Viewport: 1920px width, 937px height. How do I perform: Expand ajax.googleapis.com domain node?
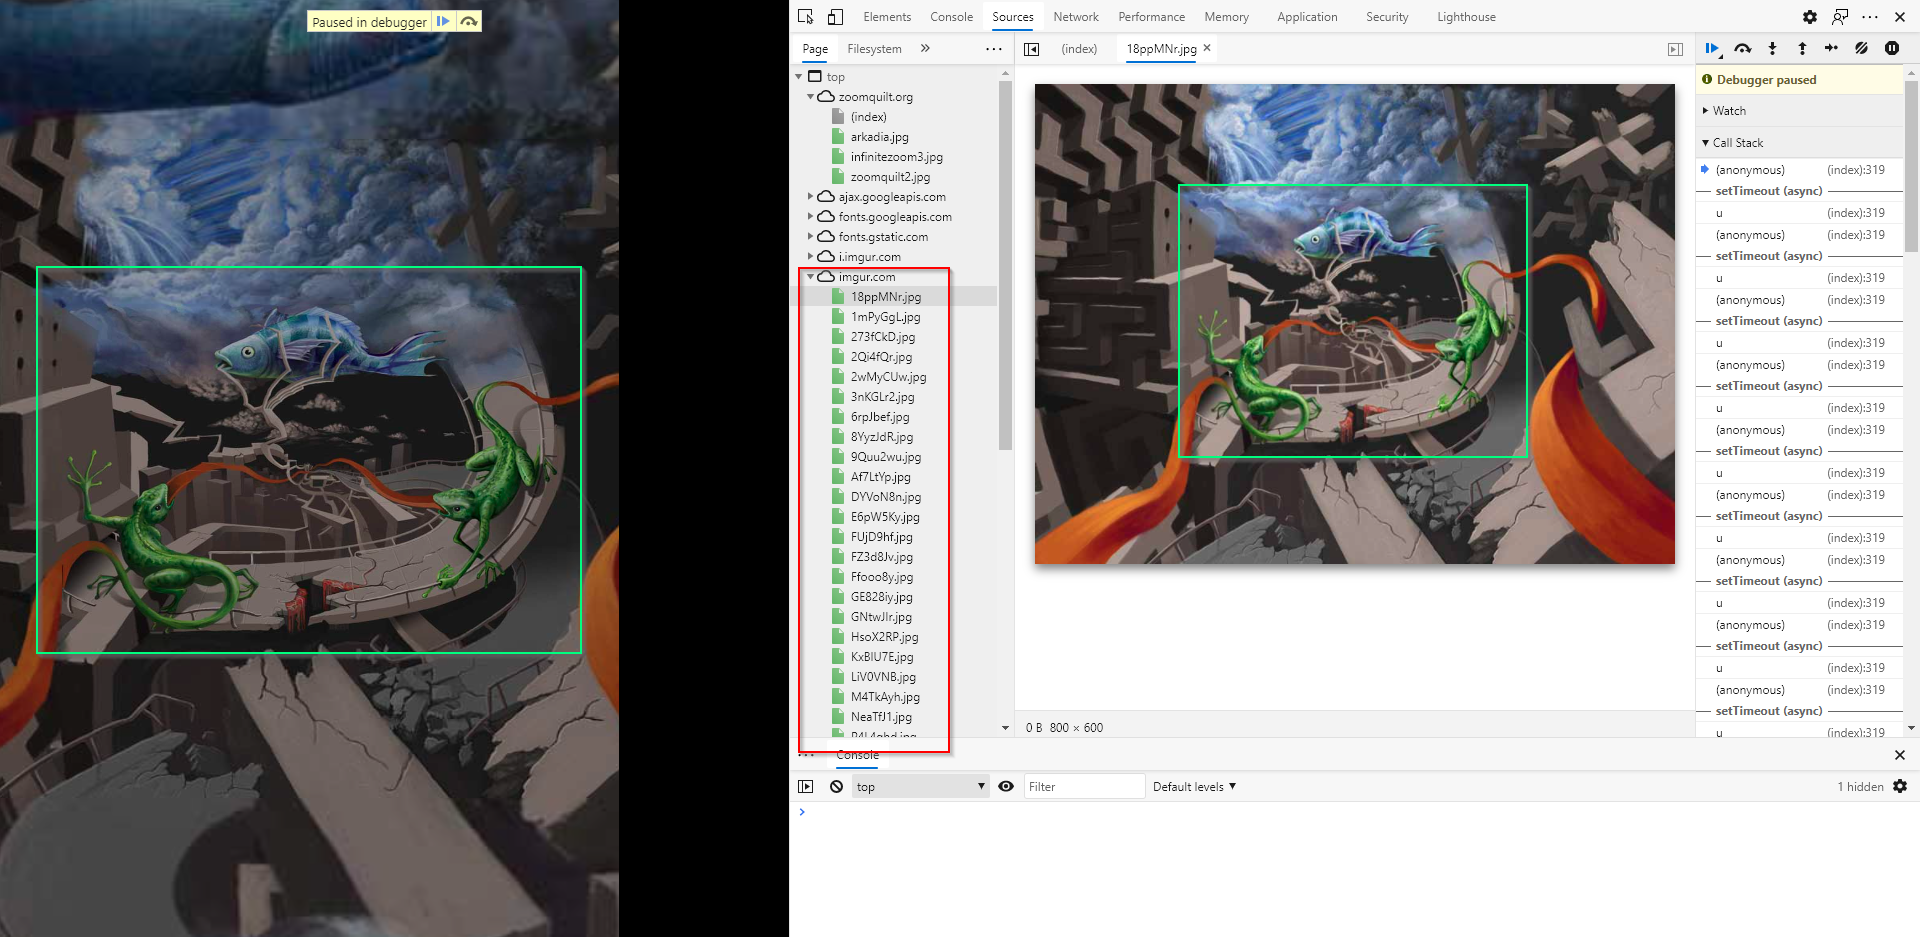coord(811,197)
